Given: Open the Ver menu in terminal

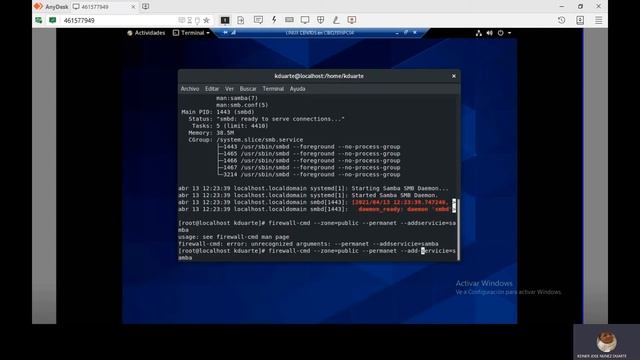Looking at the screenshot, I should (229, 89).
